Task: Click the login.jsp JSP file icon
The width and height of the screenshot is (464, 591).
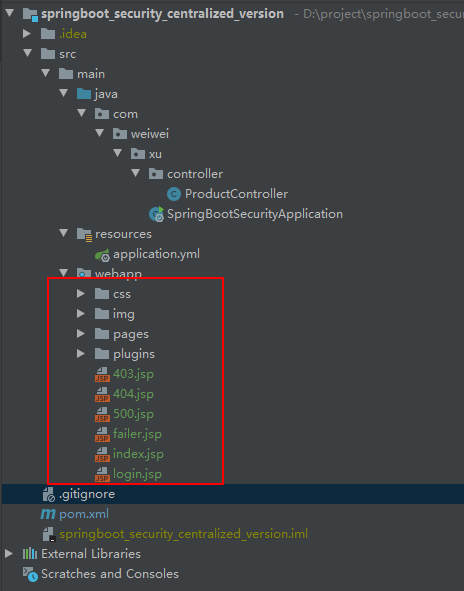Action: coord(102,474)
